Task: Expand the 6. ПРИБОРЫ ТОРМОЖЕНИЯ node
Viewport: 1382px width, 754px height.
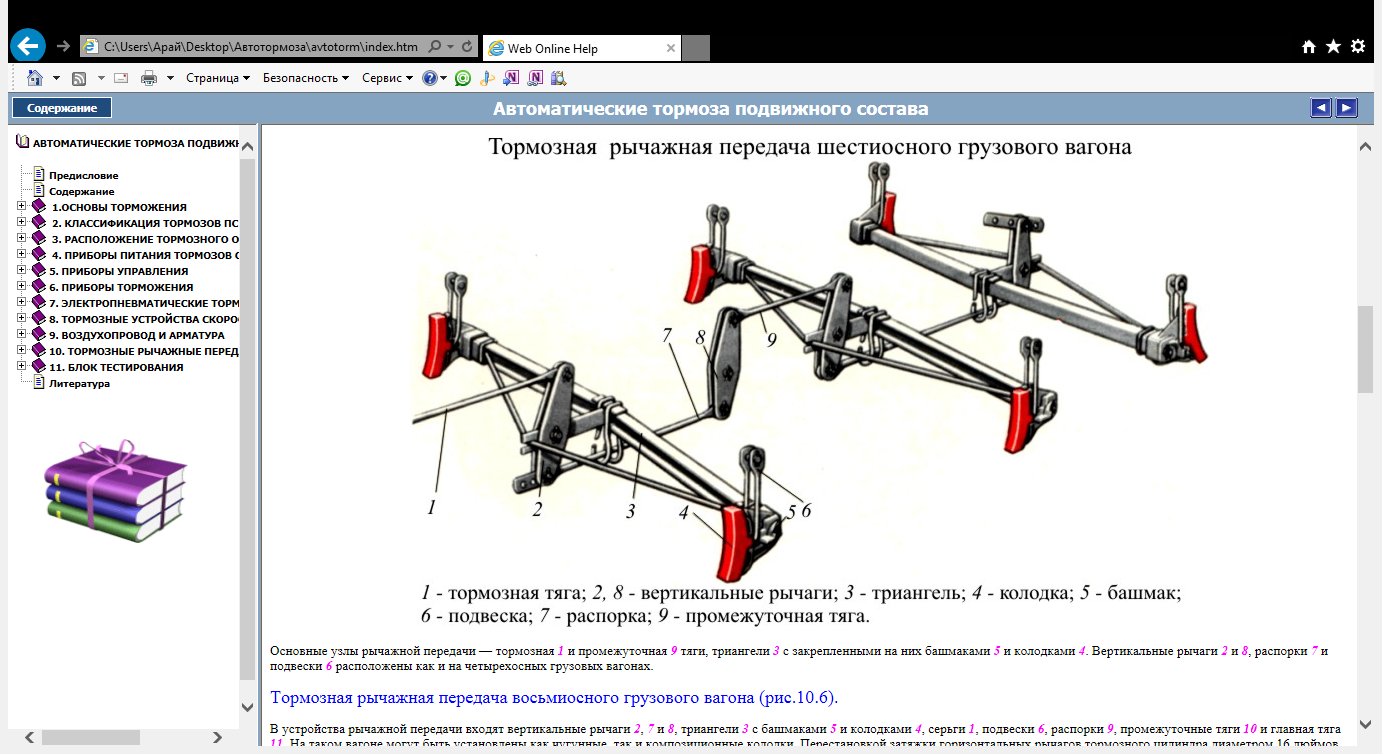Action: pos(22,287)
